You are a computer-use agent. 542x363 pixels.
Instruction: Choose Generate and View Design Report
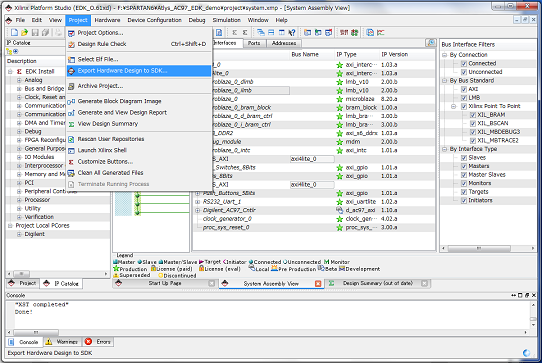tap(139, 113)
